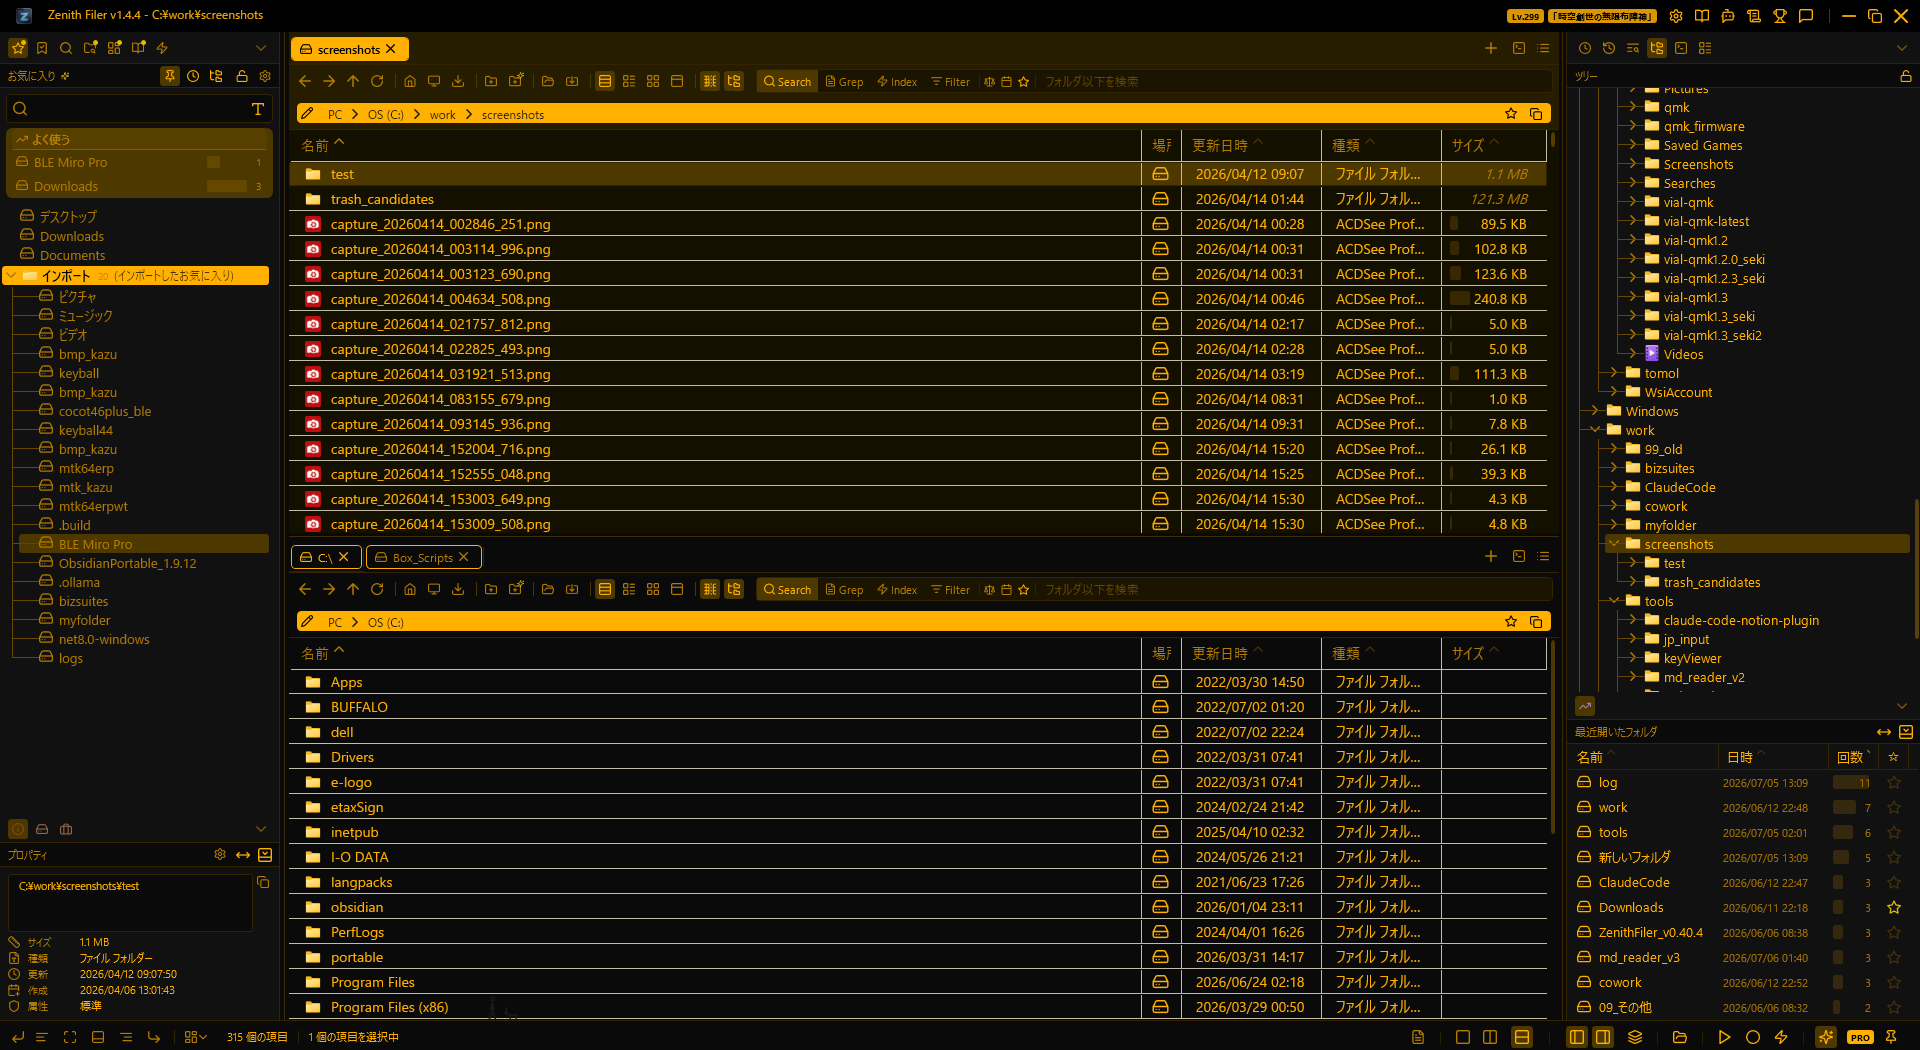Open folder icon in the status bar
The height and width of the screenshot is (1050, 1920).
1680,1038
